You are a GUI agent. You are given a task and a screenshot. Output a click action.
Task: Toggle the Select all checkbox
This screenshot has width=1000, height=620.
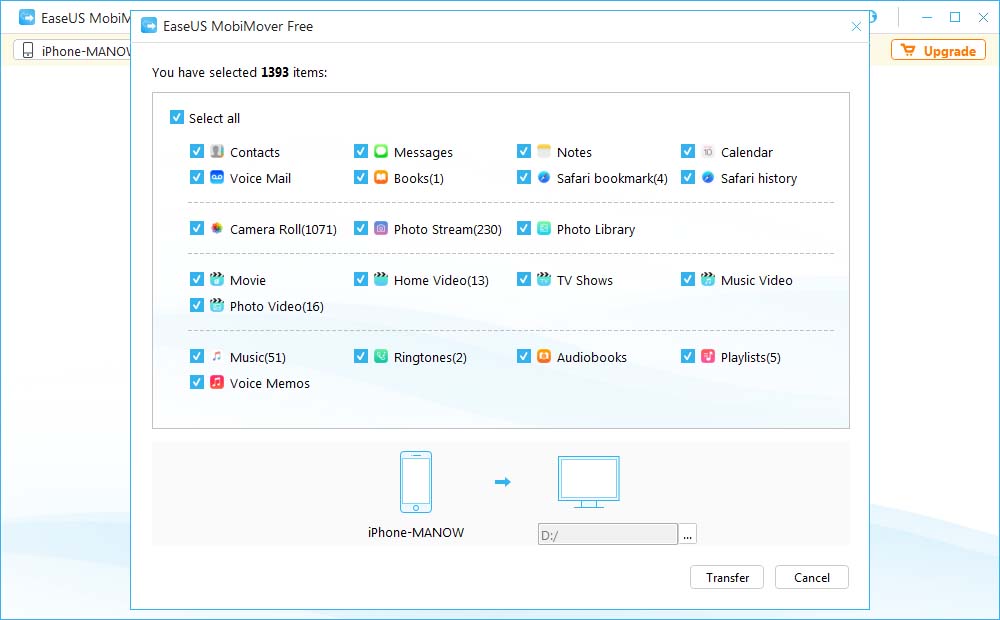(177, 117)
